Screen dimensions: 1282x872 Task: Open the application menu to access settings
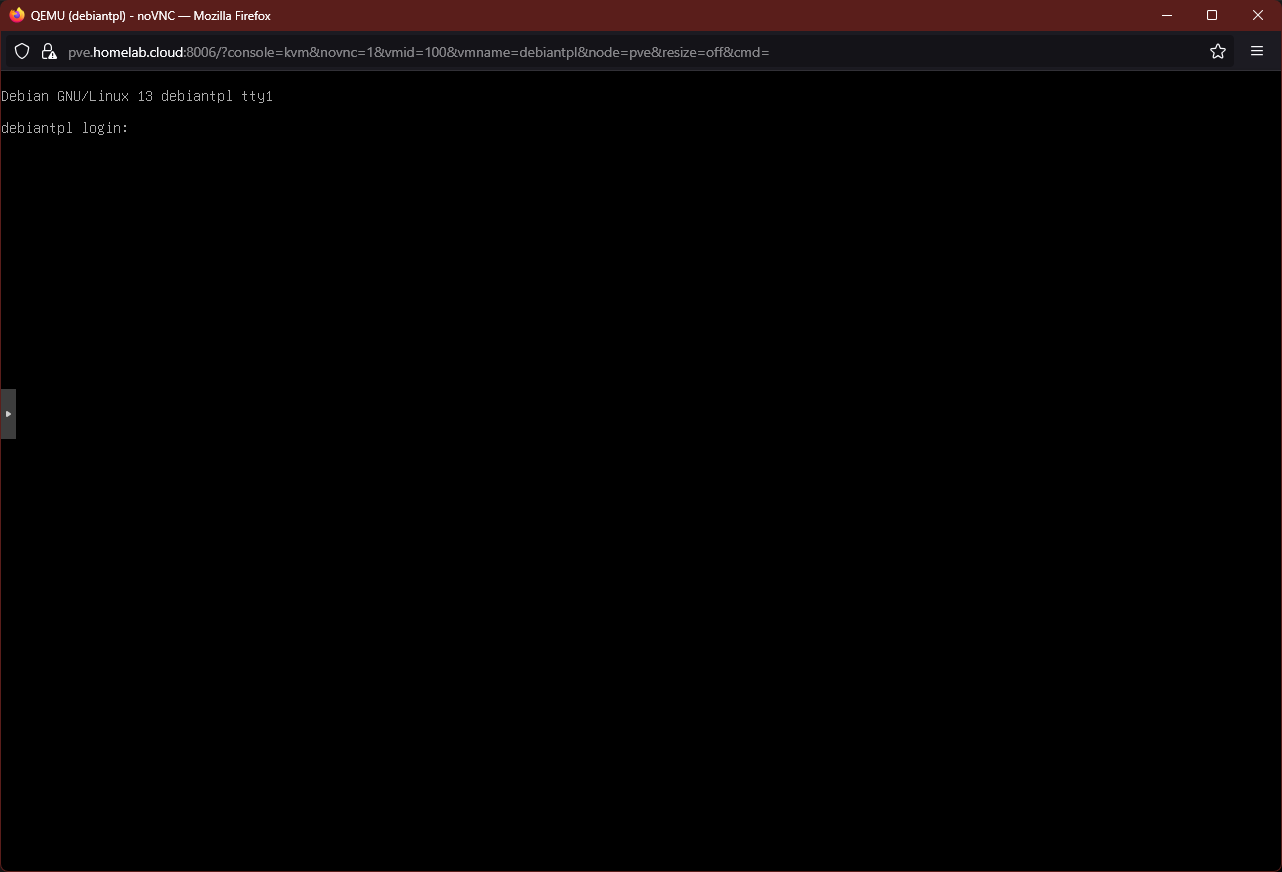click(x=1257, y=51)
